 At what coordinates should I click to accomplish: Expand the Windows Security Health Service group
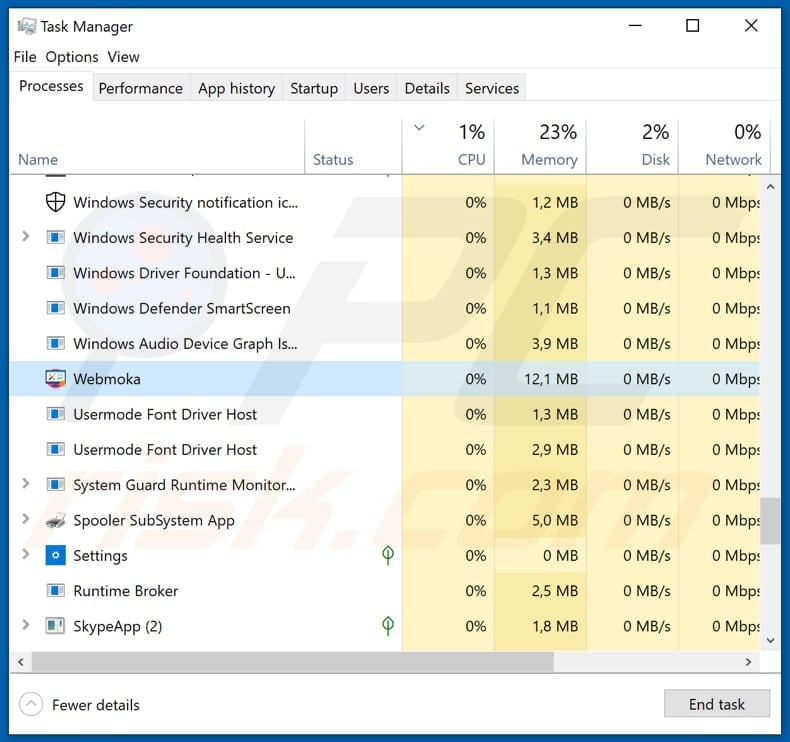pyautogui.click(x=26, y=236)
